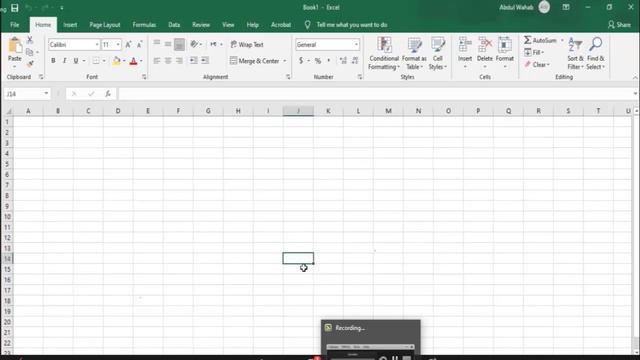
Task: Open the Calibri font name dropdown
Action: click(x=97, y=44)
